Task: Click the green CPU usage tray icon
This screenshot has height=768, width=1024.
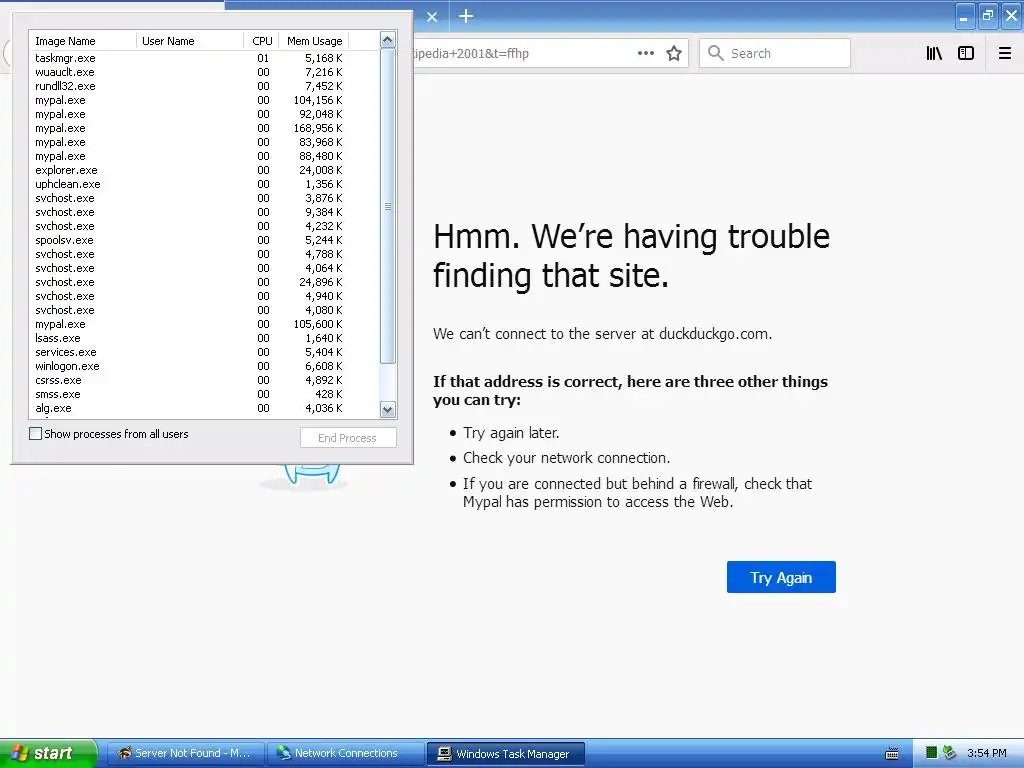Action: coord(932,753)
